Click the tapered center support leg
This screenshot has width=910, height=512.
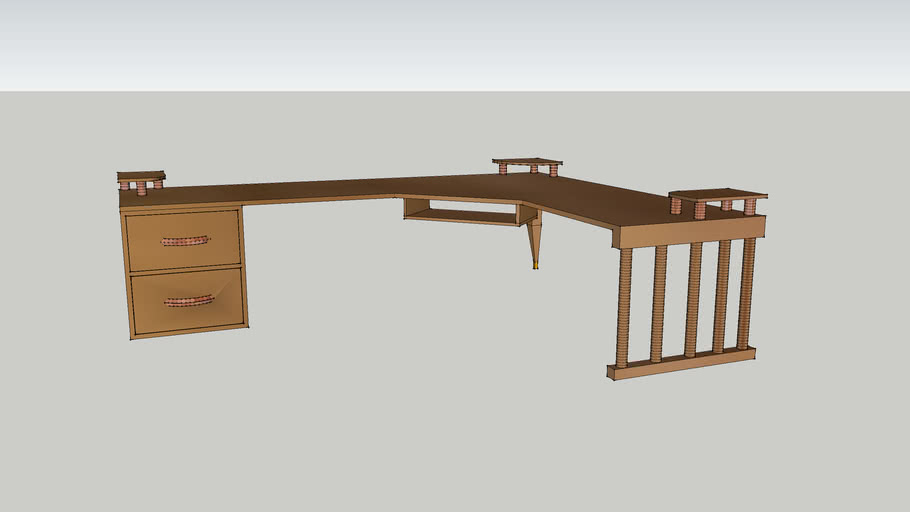coord(534,238)
